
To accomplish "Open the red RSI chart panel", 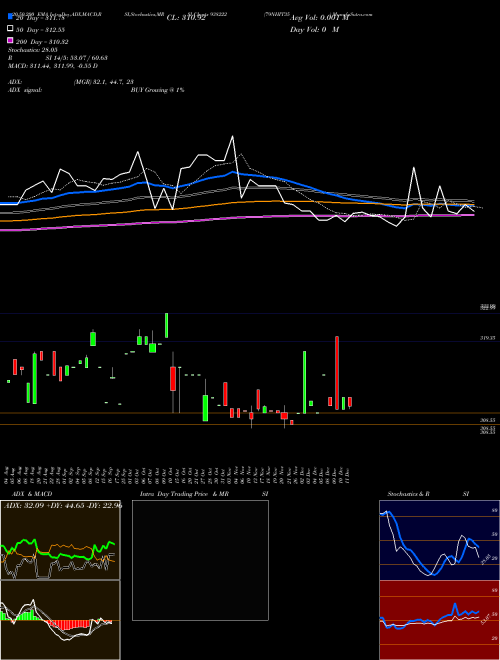I will coord(439,620).
